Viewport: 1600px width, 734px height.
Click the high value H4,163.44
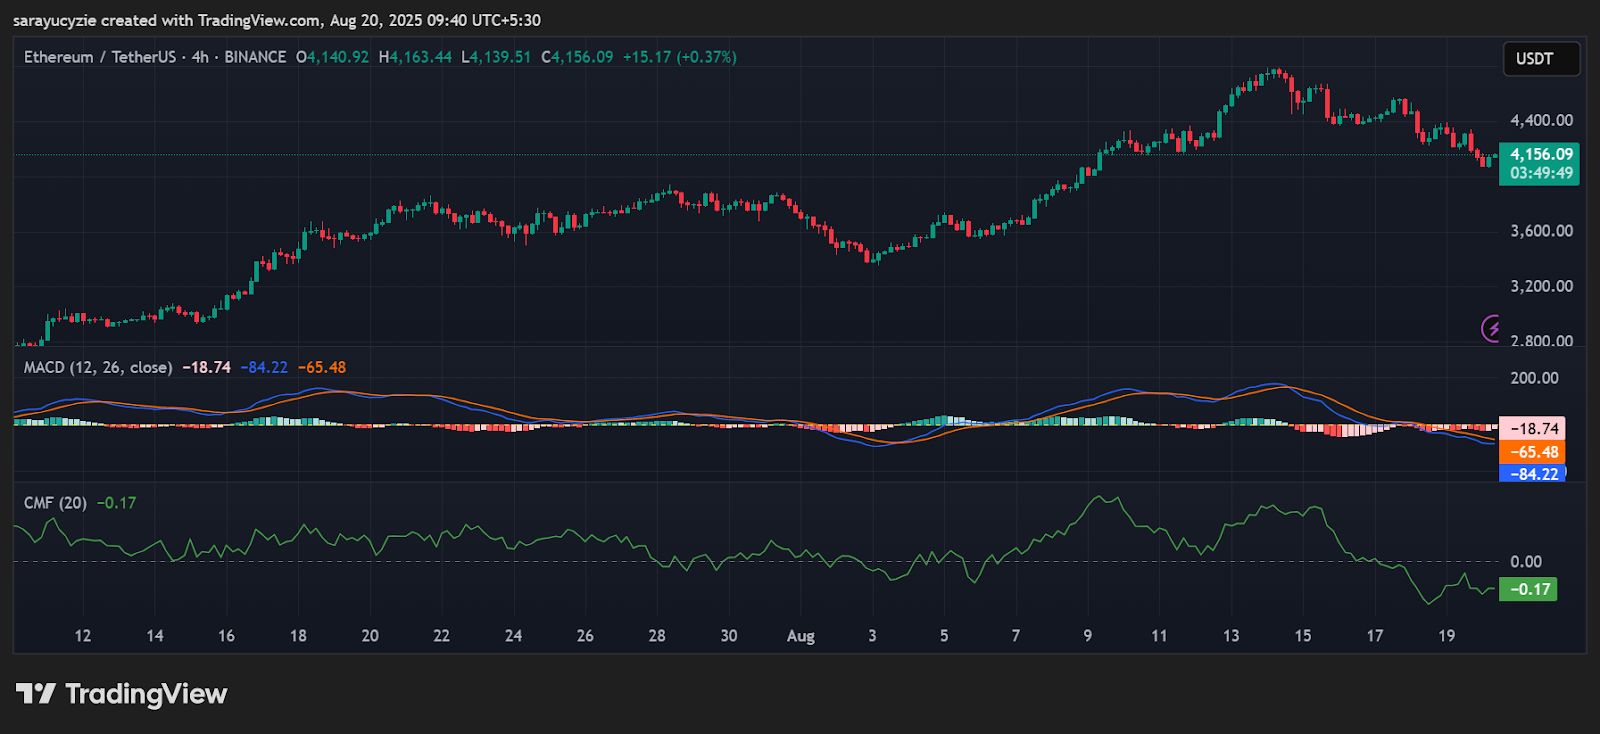pos(415,57)
